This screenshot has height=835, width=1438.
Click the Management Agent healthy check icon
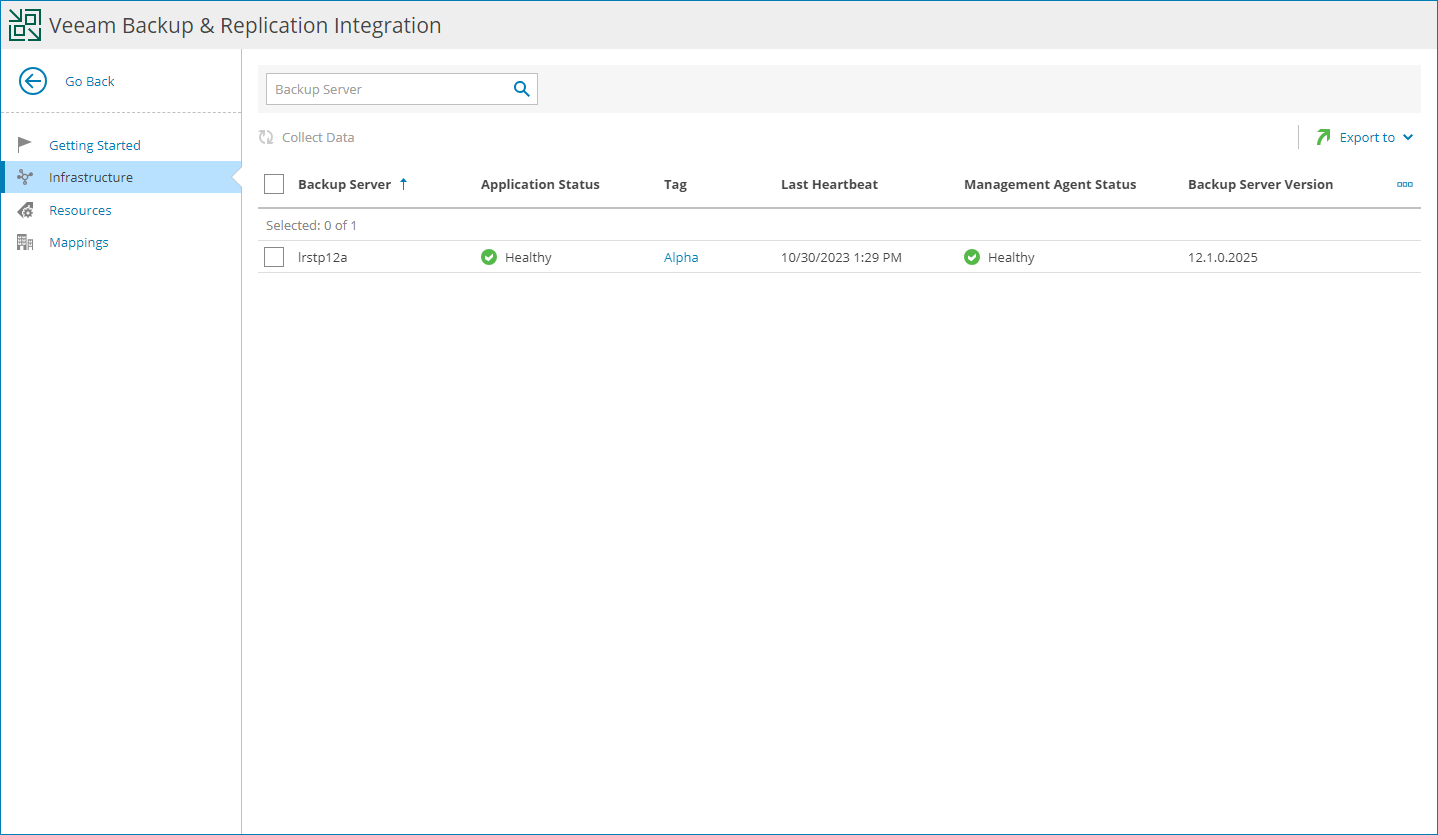972,257
